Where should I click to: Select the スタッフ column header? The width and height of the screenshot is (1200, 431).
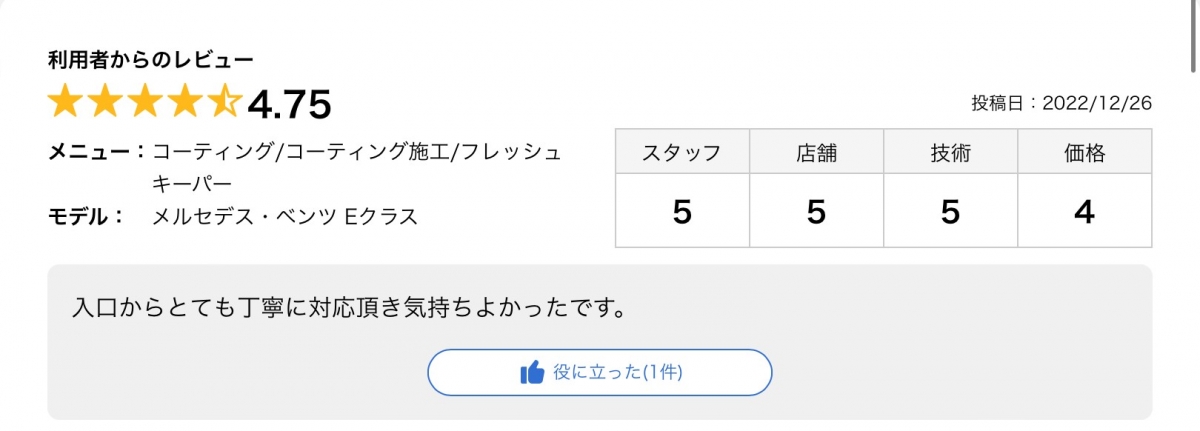tap(682, 153)
